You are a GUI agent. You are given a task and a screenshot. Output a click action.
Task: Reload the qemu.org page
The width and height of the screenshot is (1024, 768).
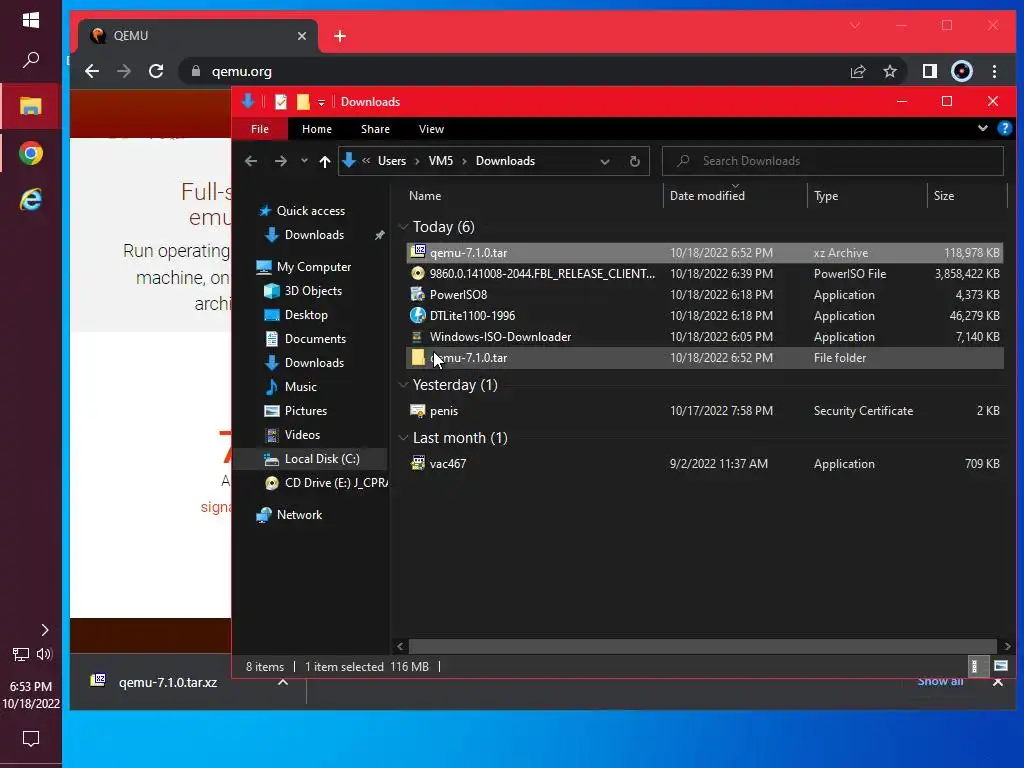click(156, 71)
